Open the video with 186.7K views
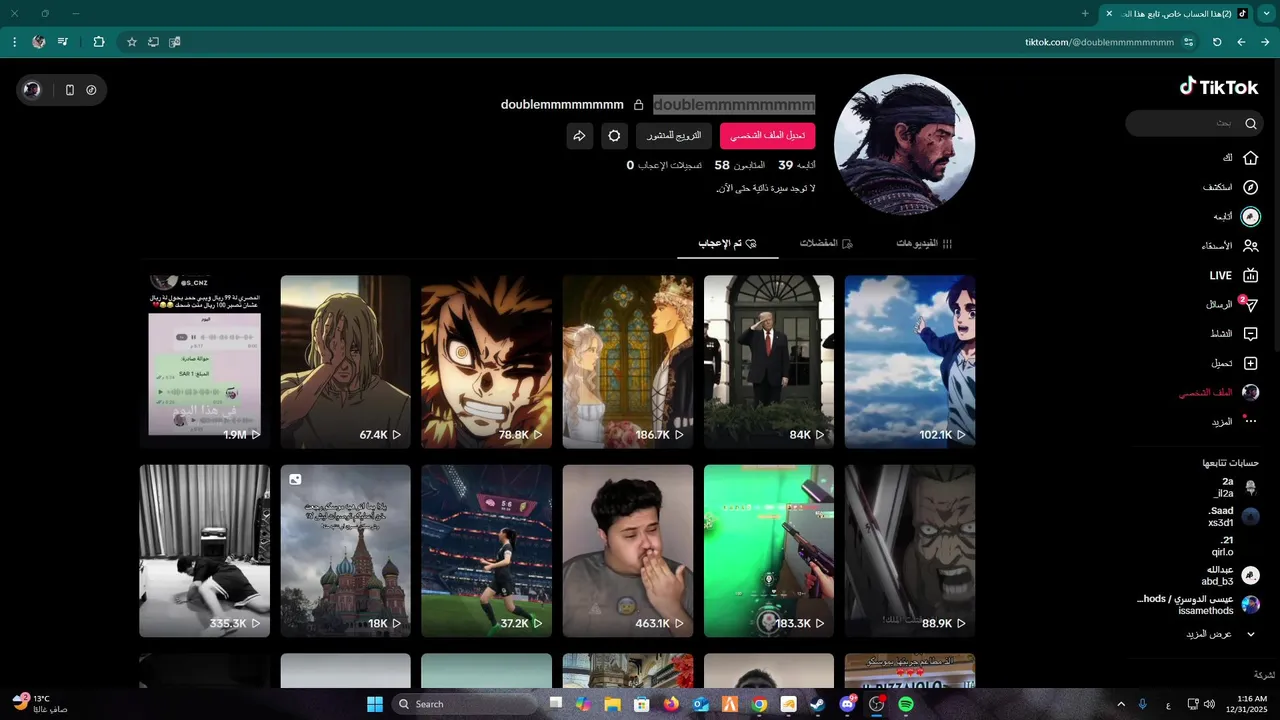 [x=628, y=361]
